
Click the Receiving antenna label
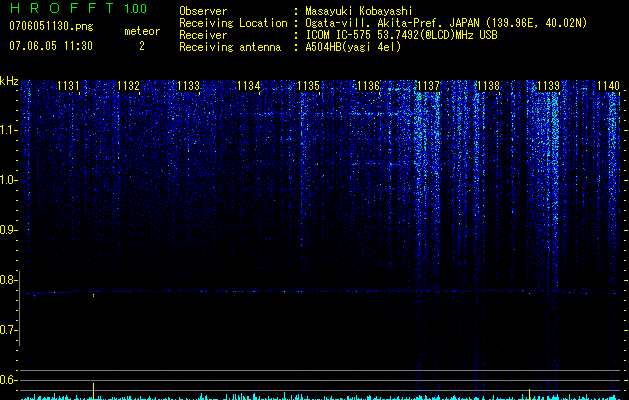tap(230, 47)
